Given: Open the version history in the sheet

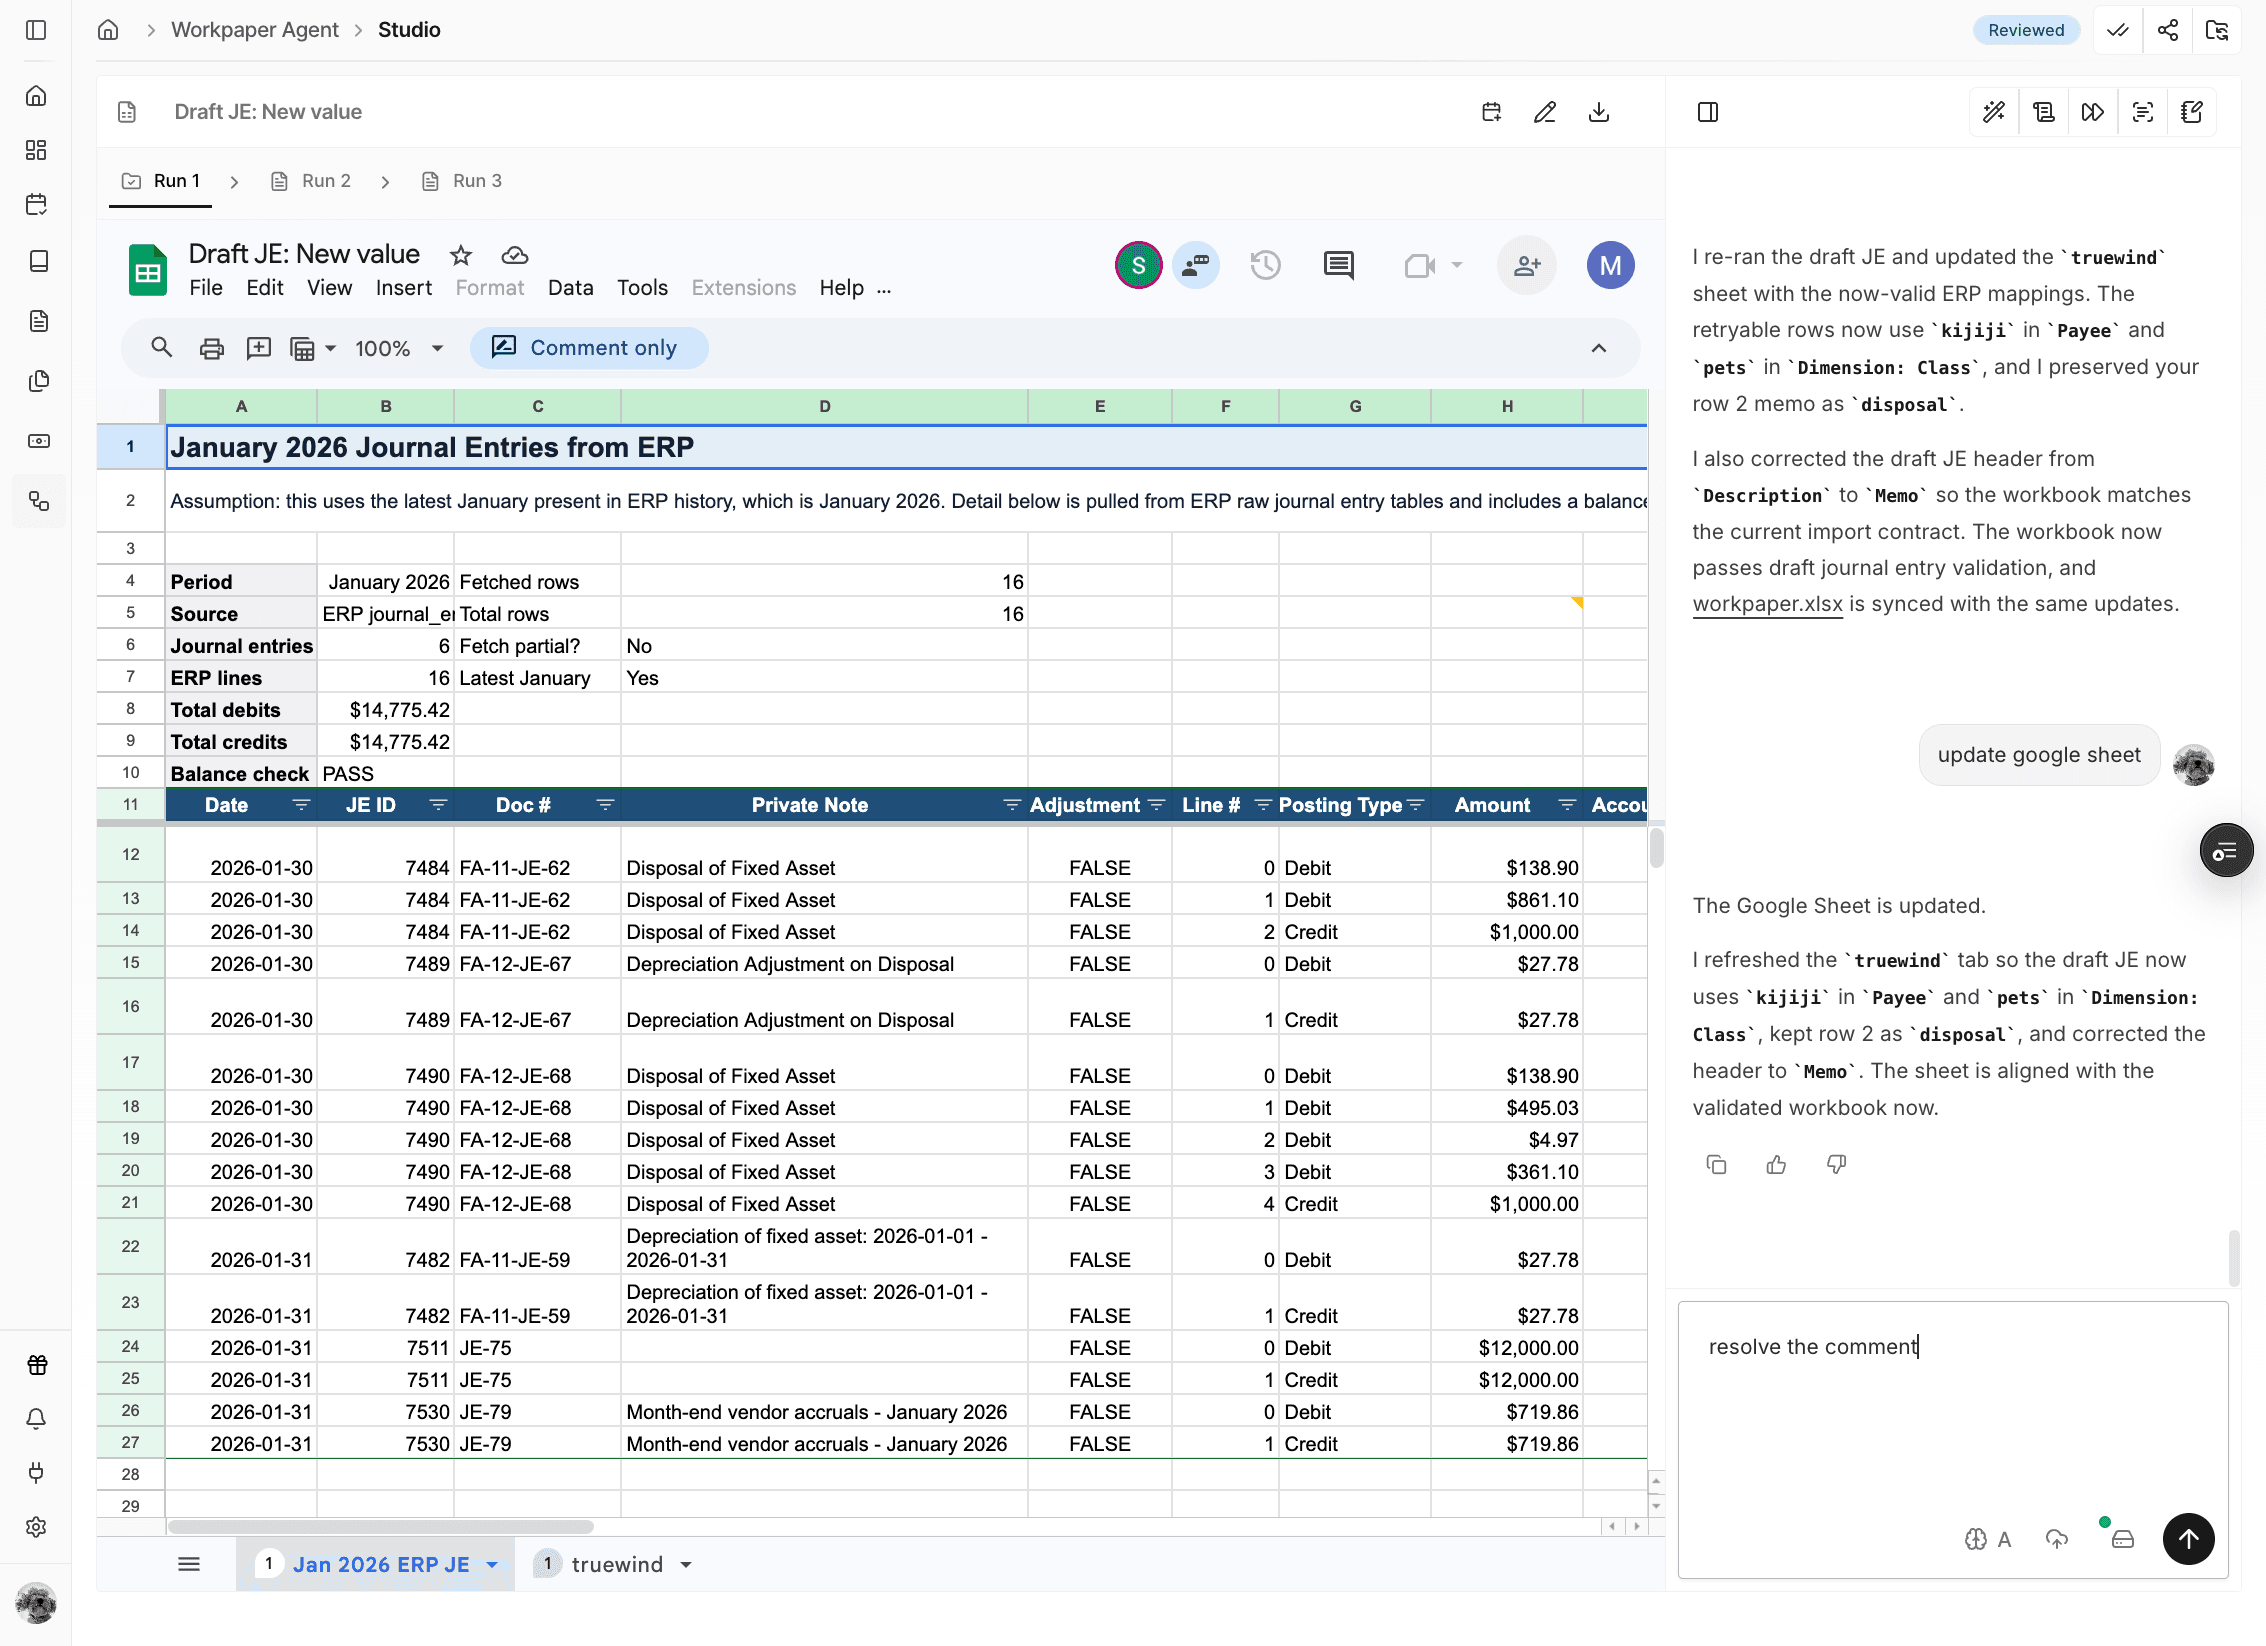Looking at the screenshot, I should tap(1264, 265).
